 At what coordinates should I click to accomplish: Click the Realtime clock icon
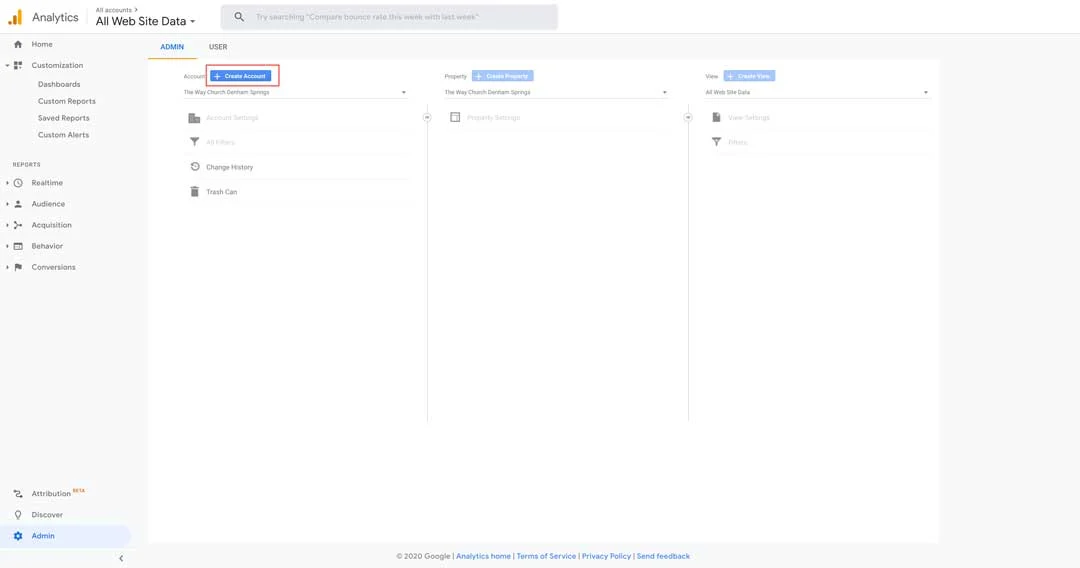18,183
